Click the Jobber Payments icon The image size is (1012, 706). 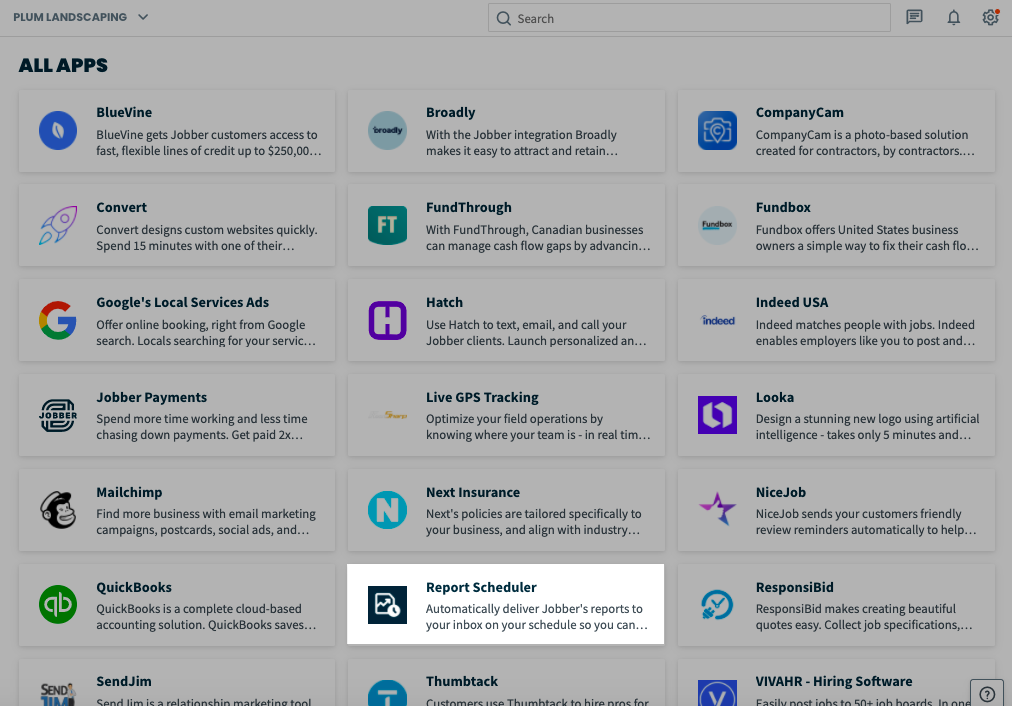(57, 413)
